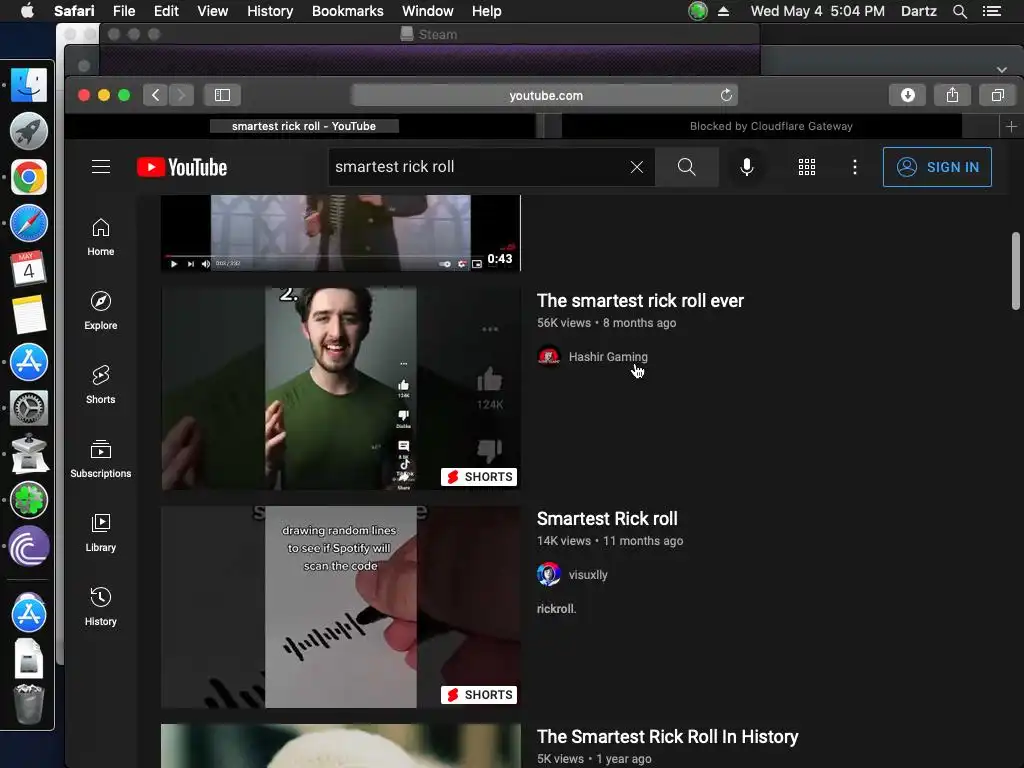Open the 0:43 video thumbnail
This screenshot has height=768, width=1024.
(341, 232)
